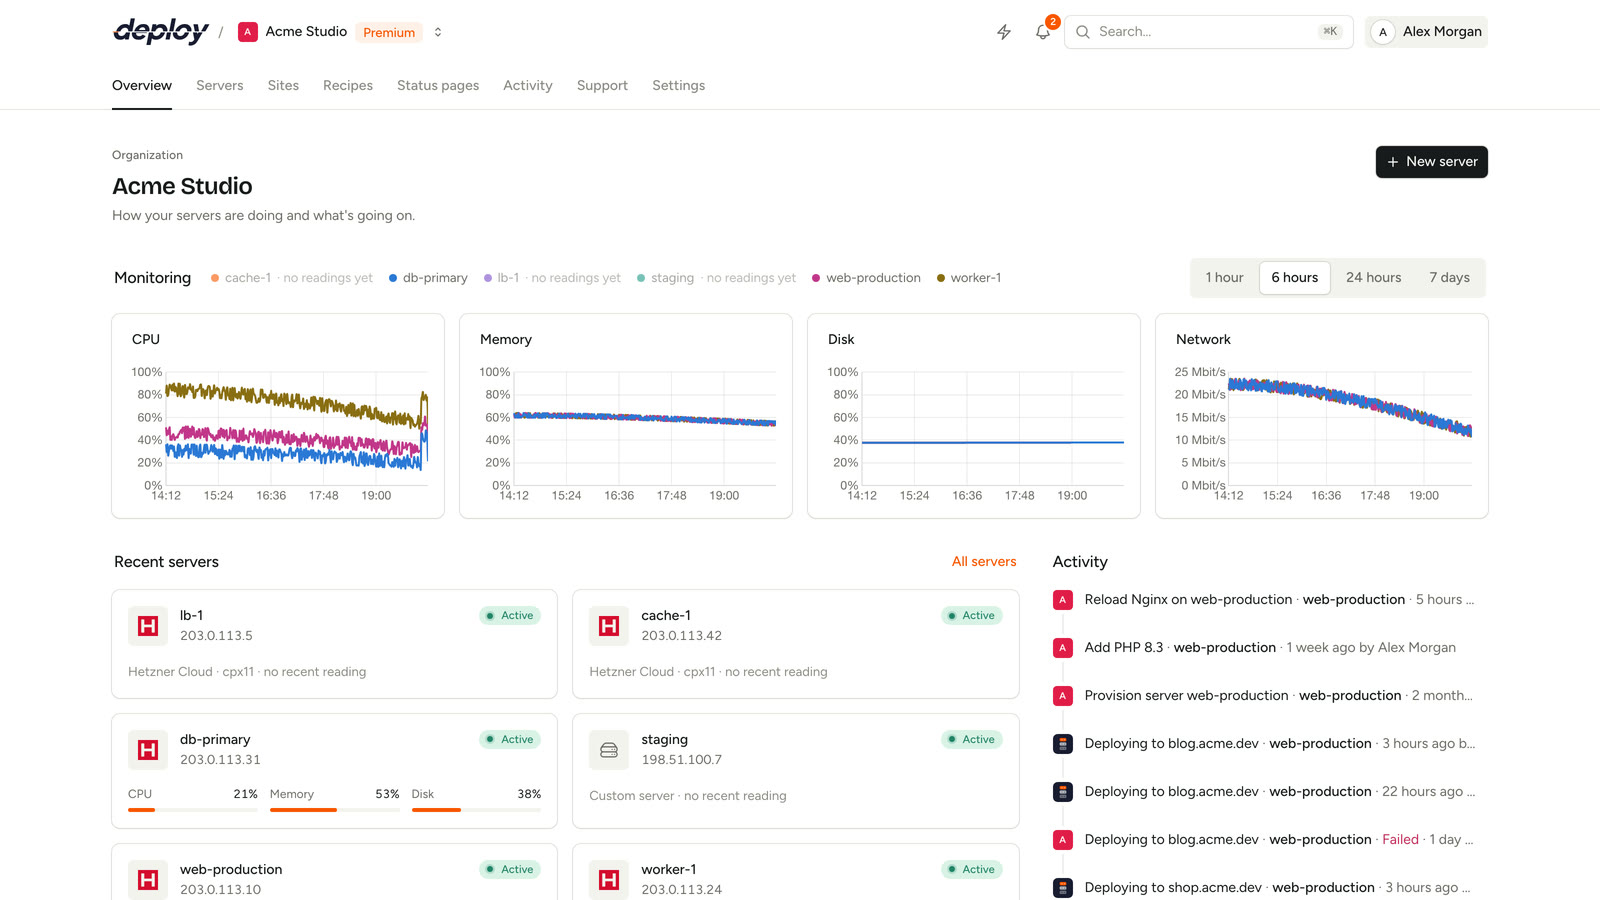Click the db-primary Disk usage bar
Image resolution: width=1600 pixels, height=900 pixels.
[x=476, y=810]
